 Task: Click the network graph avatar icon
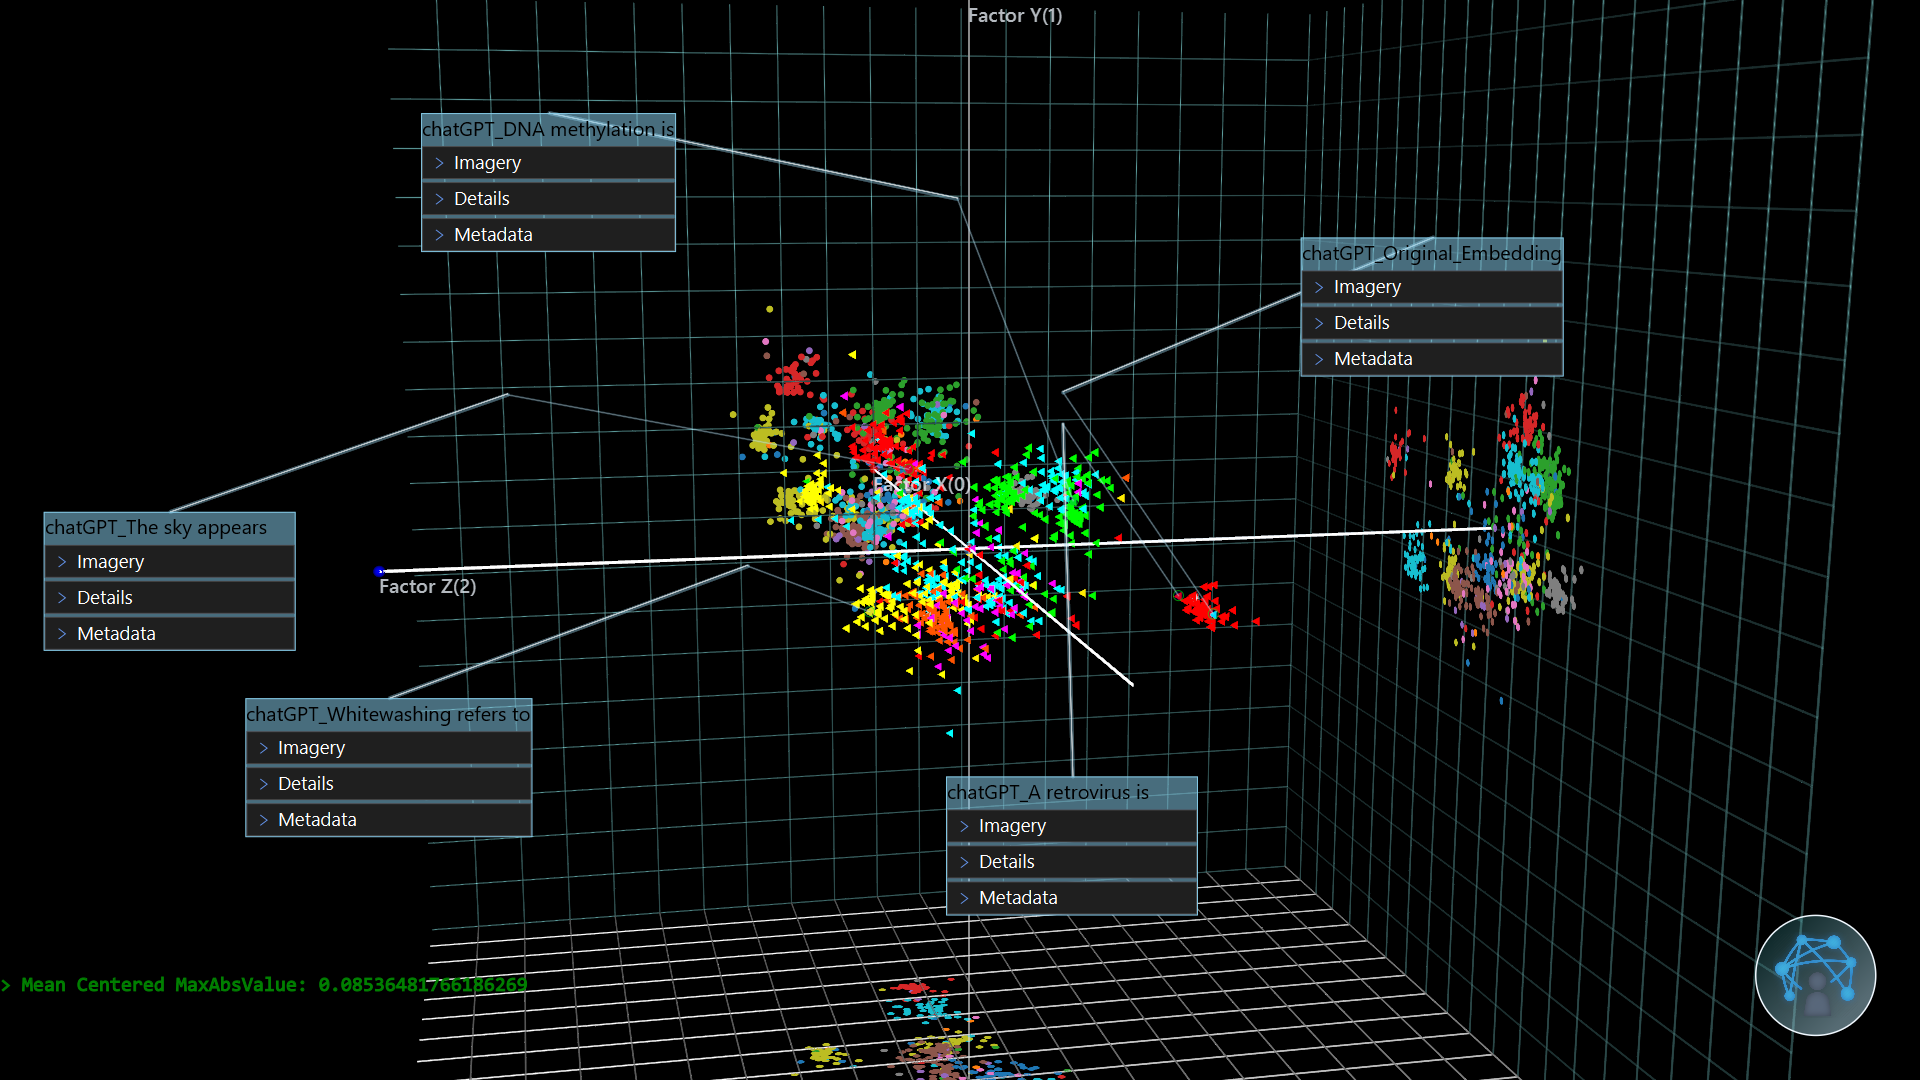point(1815,975)
